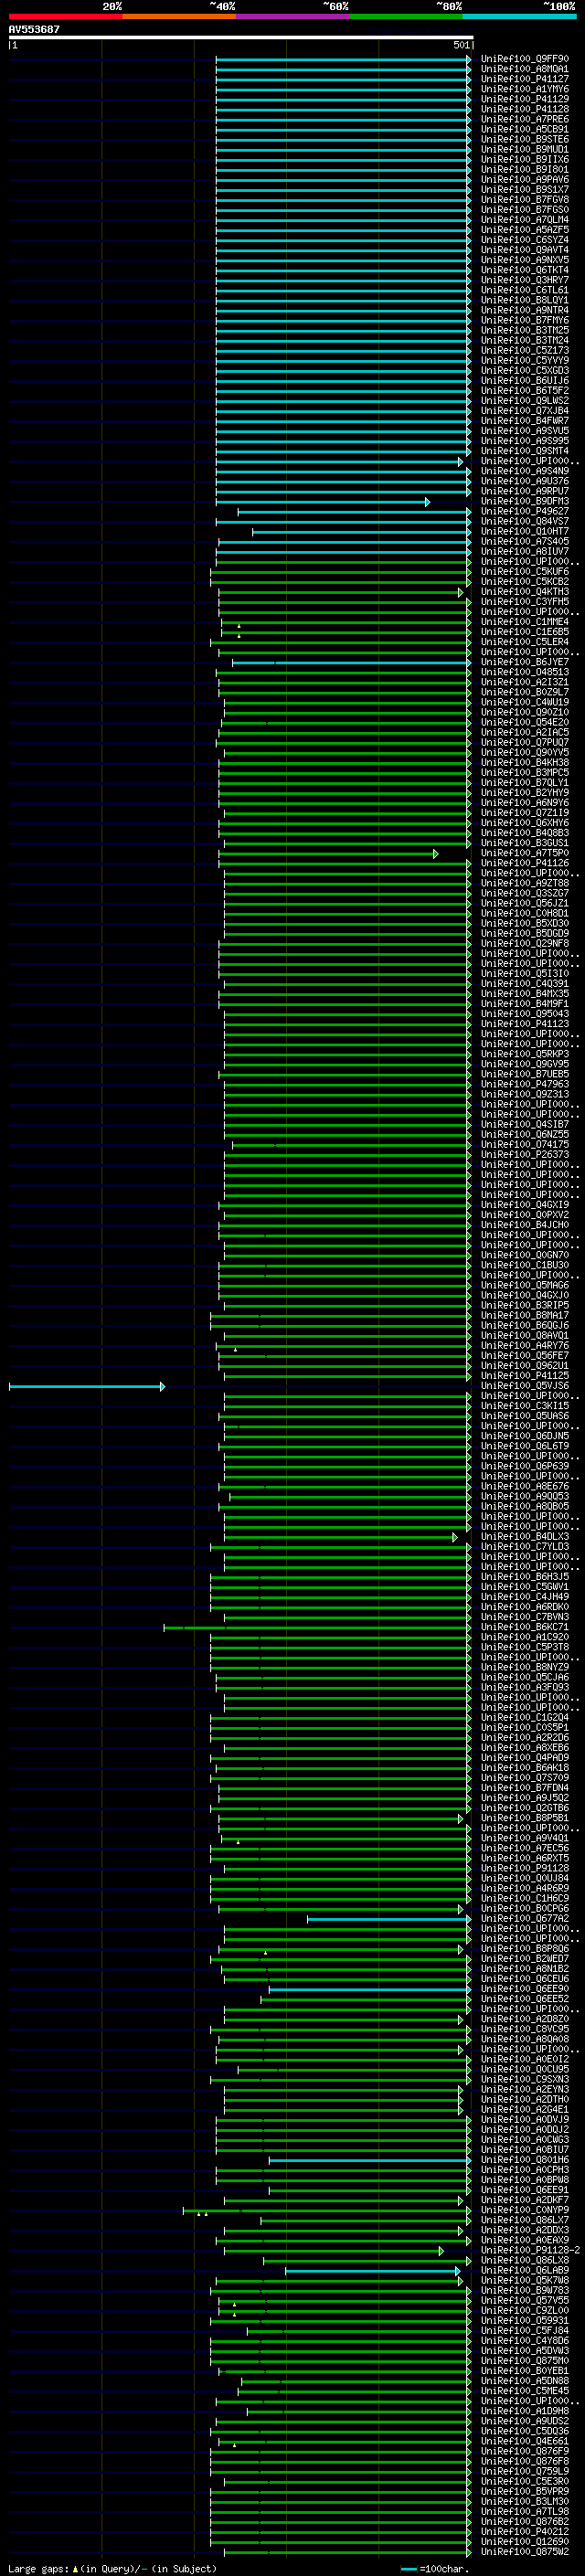The image size is (585, 2576).
Task: Click the white AV553687 query sequence bar
Action: tap(241, 37)
